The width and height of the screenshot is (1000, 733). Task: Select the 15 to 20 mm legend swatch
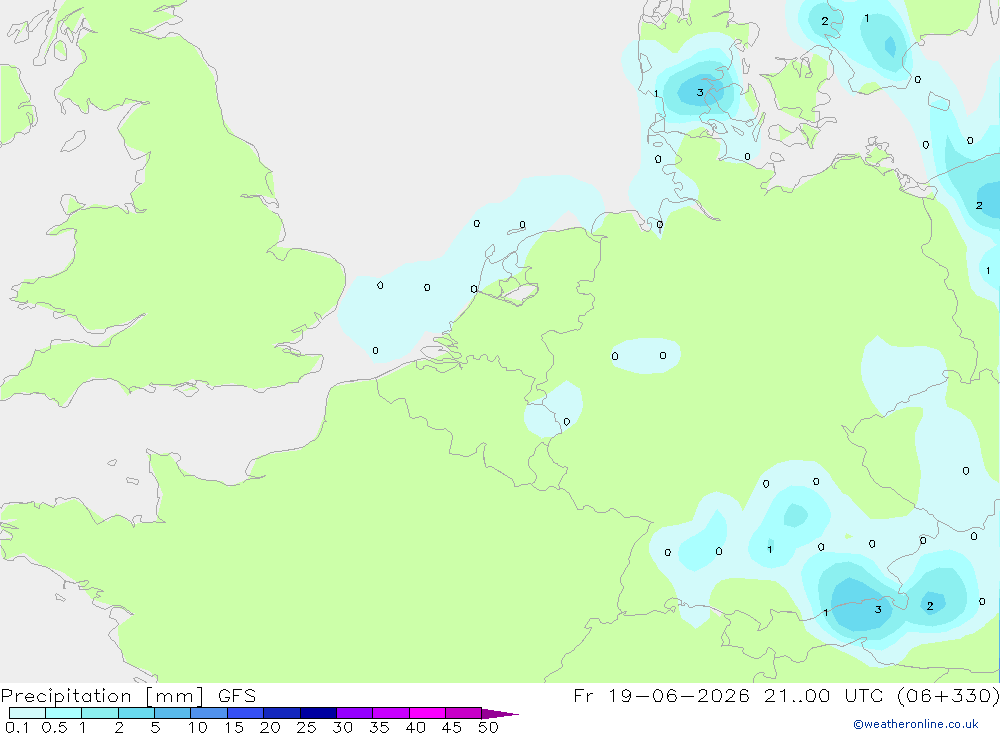coord(245,713)
